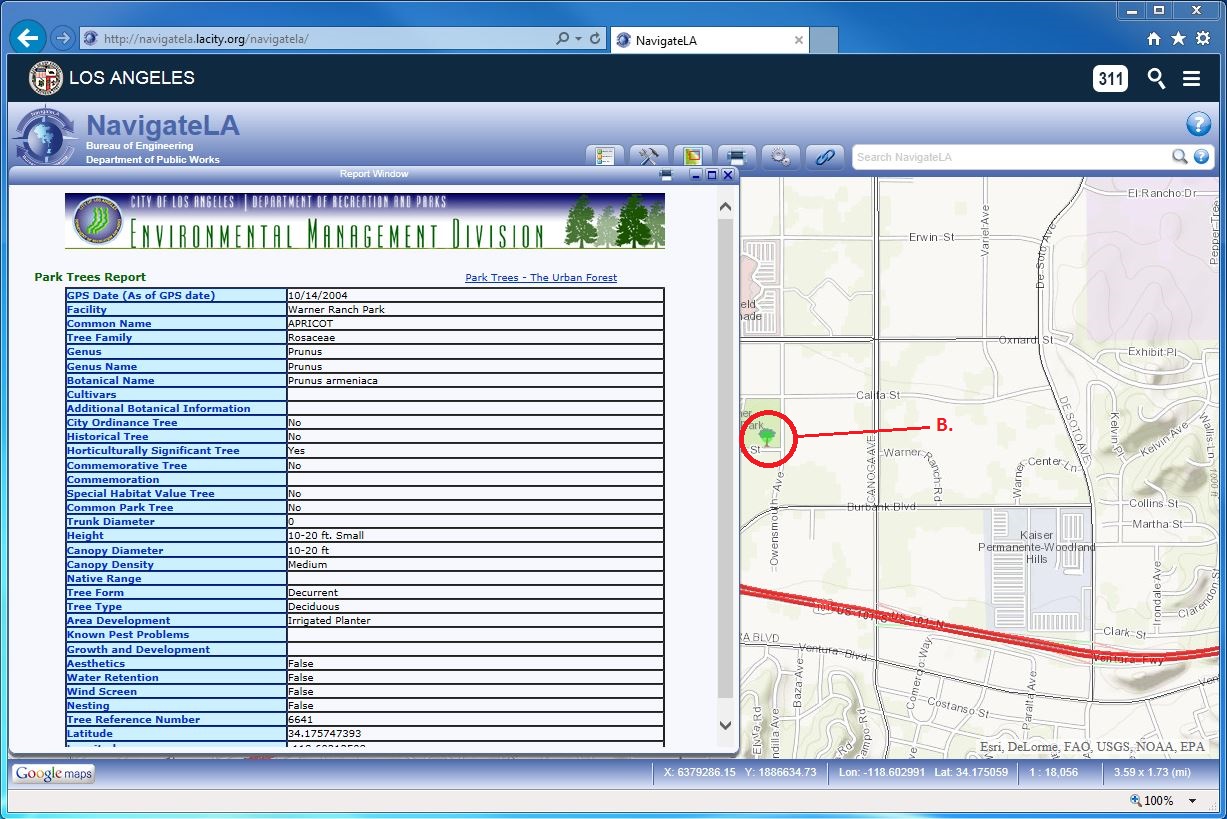Open address bar search dropdown arrow
The image size is (1227, 819).
pyautogui.click(x=579, y=39)
